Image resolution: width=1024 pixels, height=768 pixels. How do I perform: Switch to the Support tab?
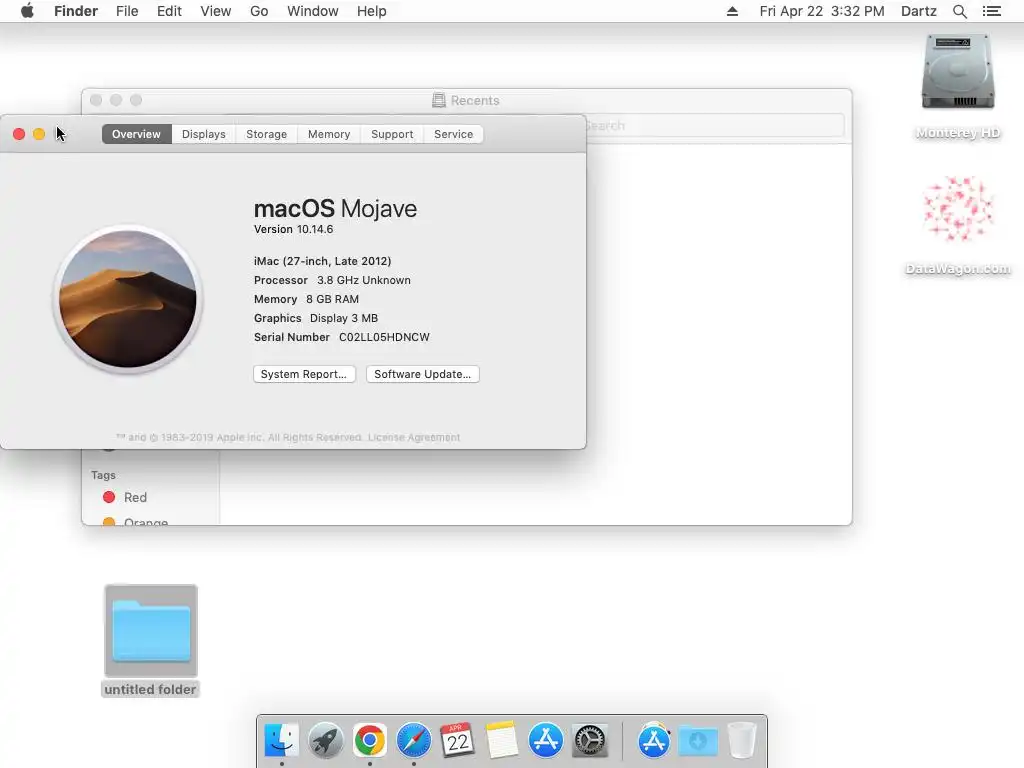coord(392,134)
